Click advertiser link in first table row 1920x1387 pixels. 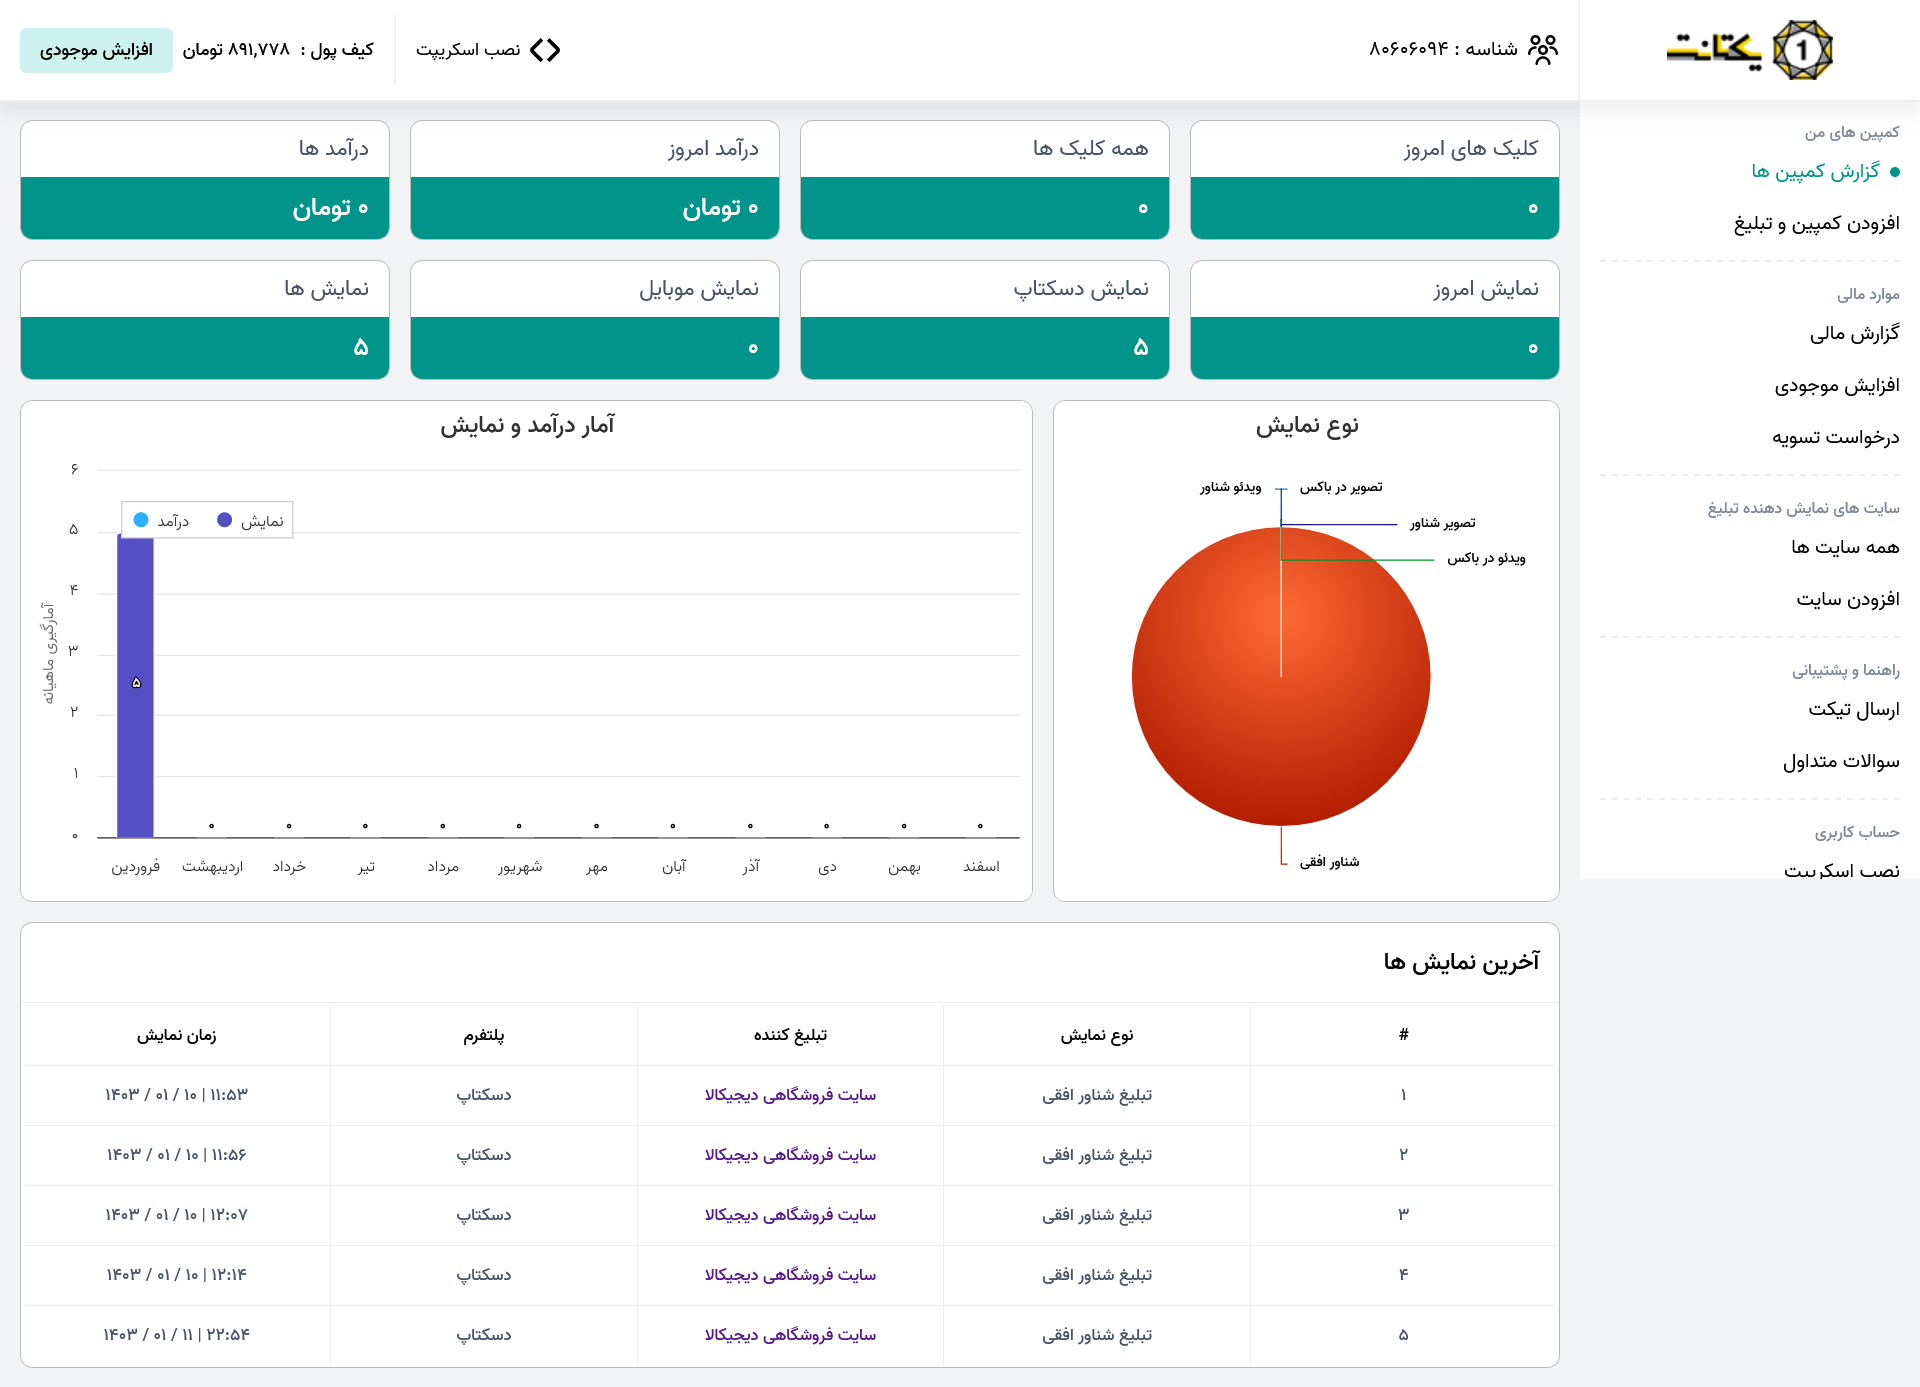tap(790, 1095)
